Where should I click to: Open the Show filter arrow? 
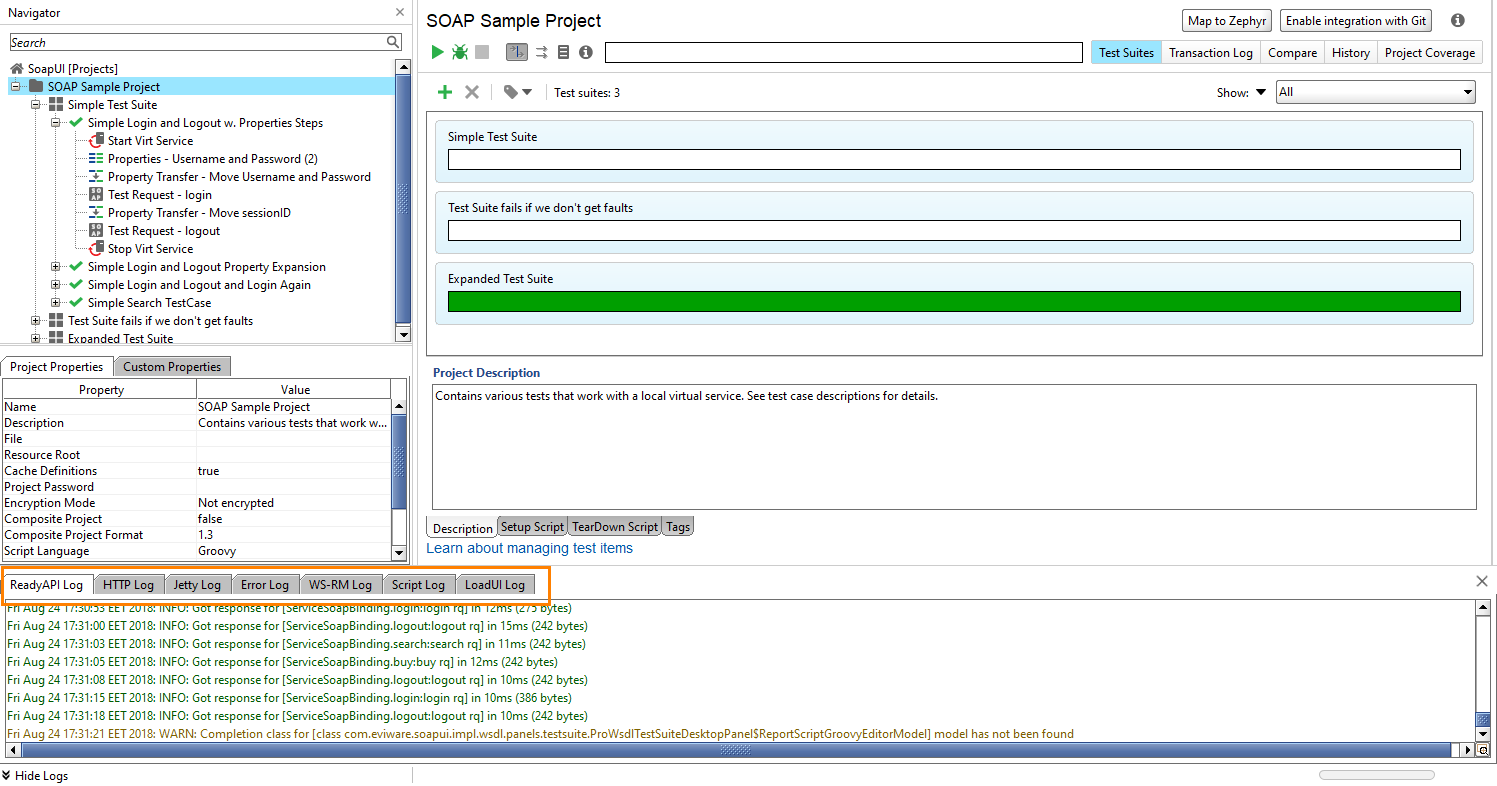coord(1260,92)
